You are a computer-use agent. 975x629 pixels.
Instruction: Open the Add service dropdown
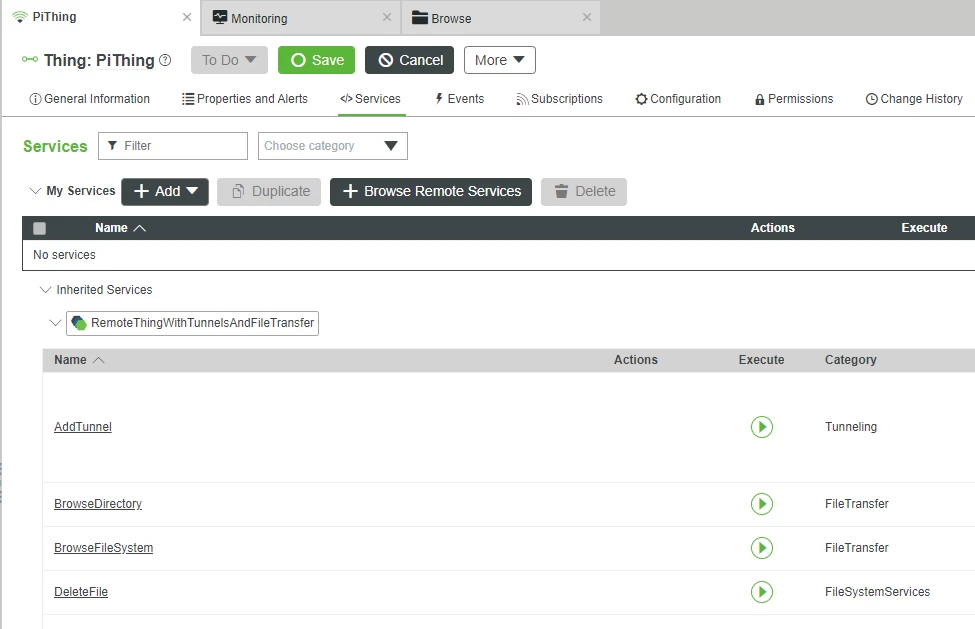[x=165, y=191]
